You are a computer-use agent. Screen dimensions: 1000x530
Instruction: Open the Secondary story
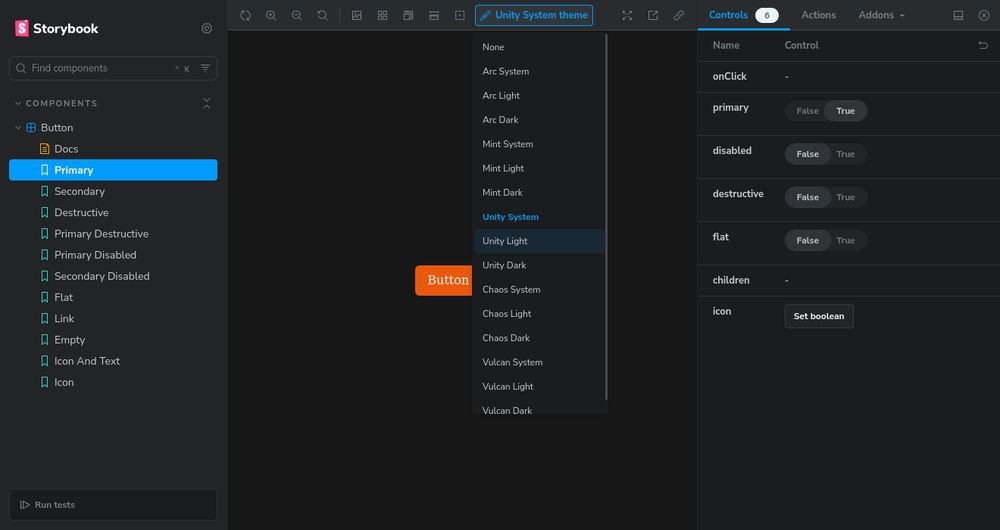(113, 191)
